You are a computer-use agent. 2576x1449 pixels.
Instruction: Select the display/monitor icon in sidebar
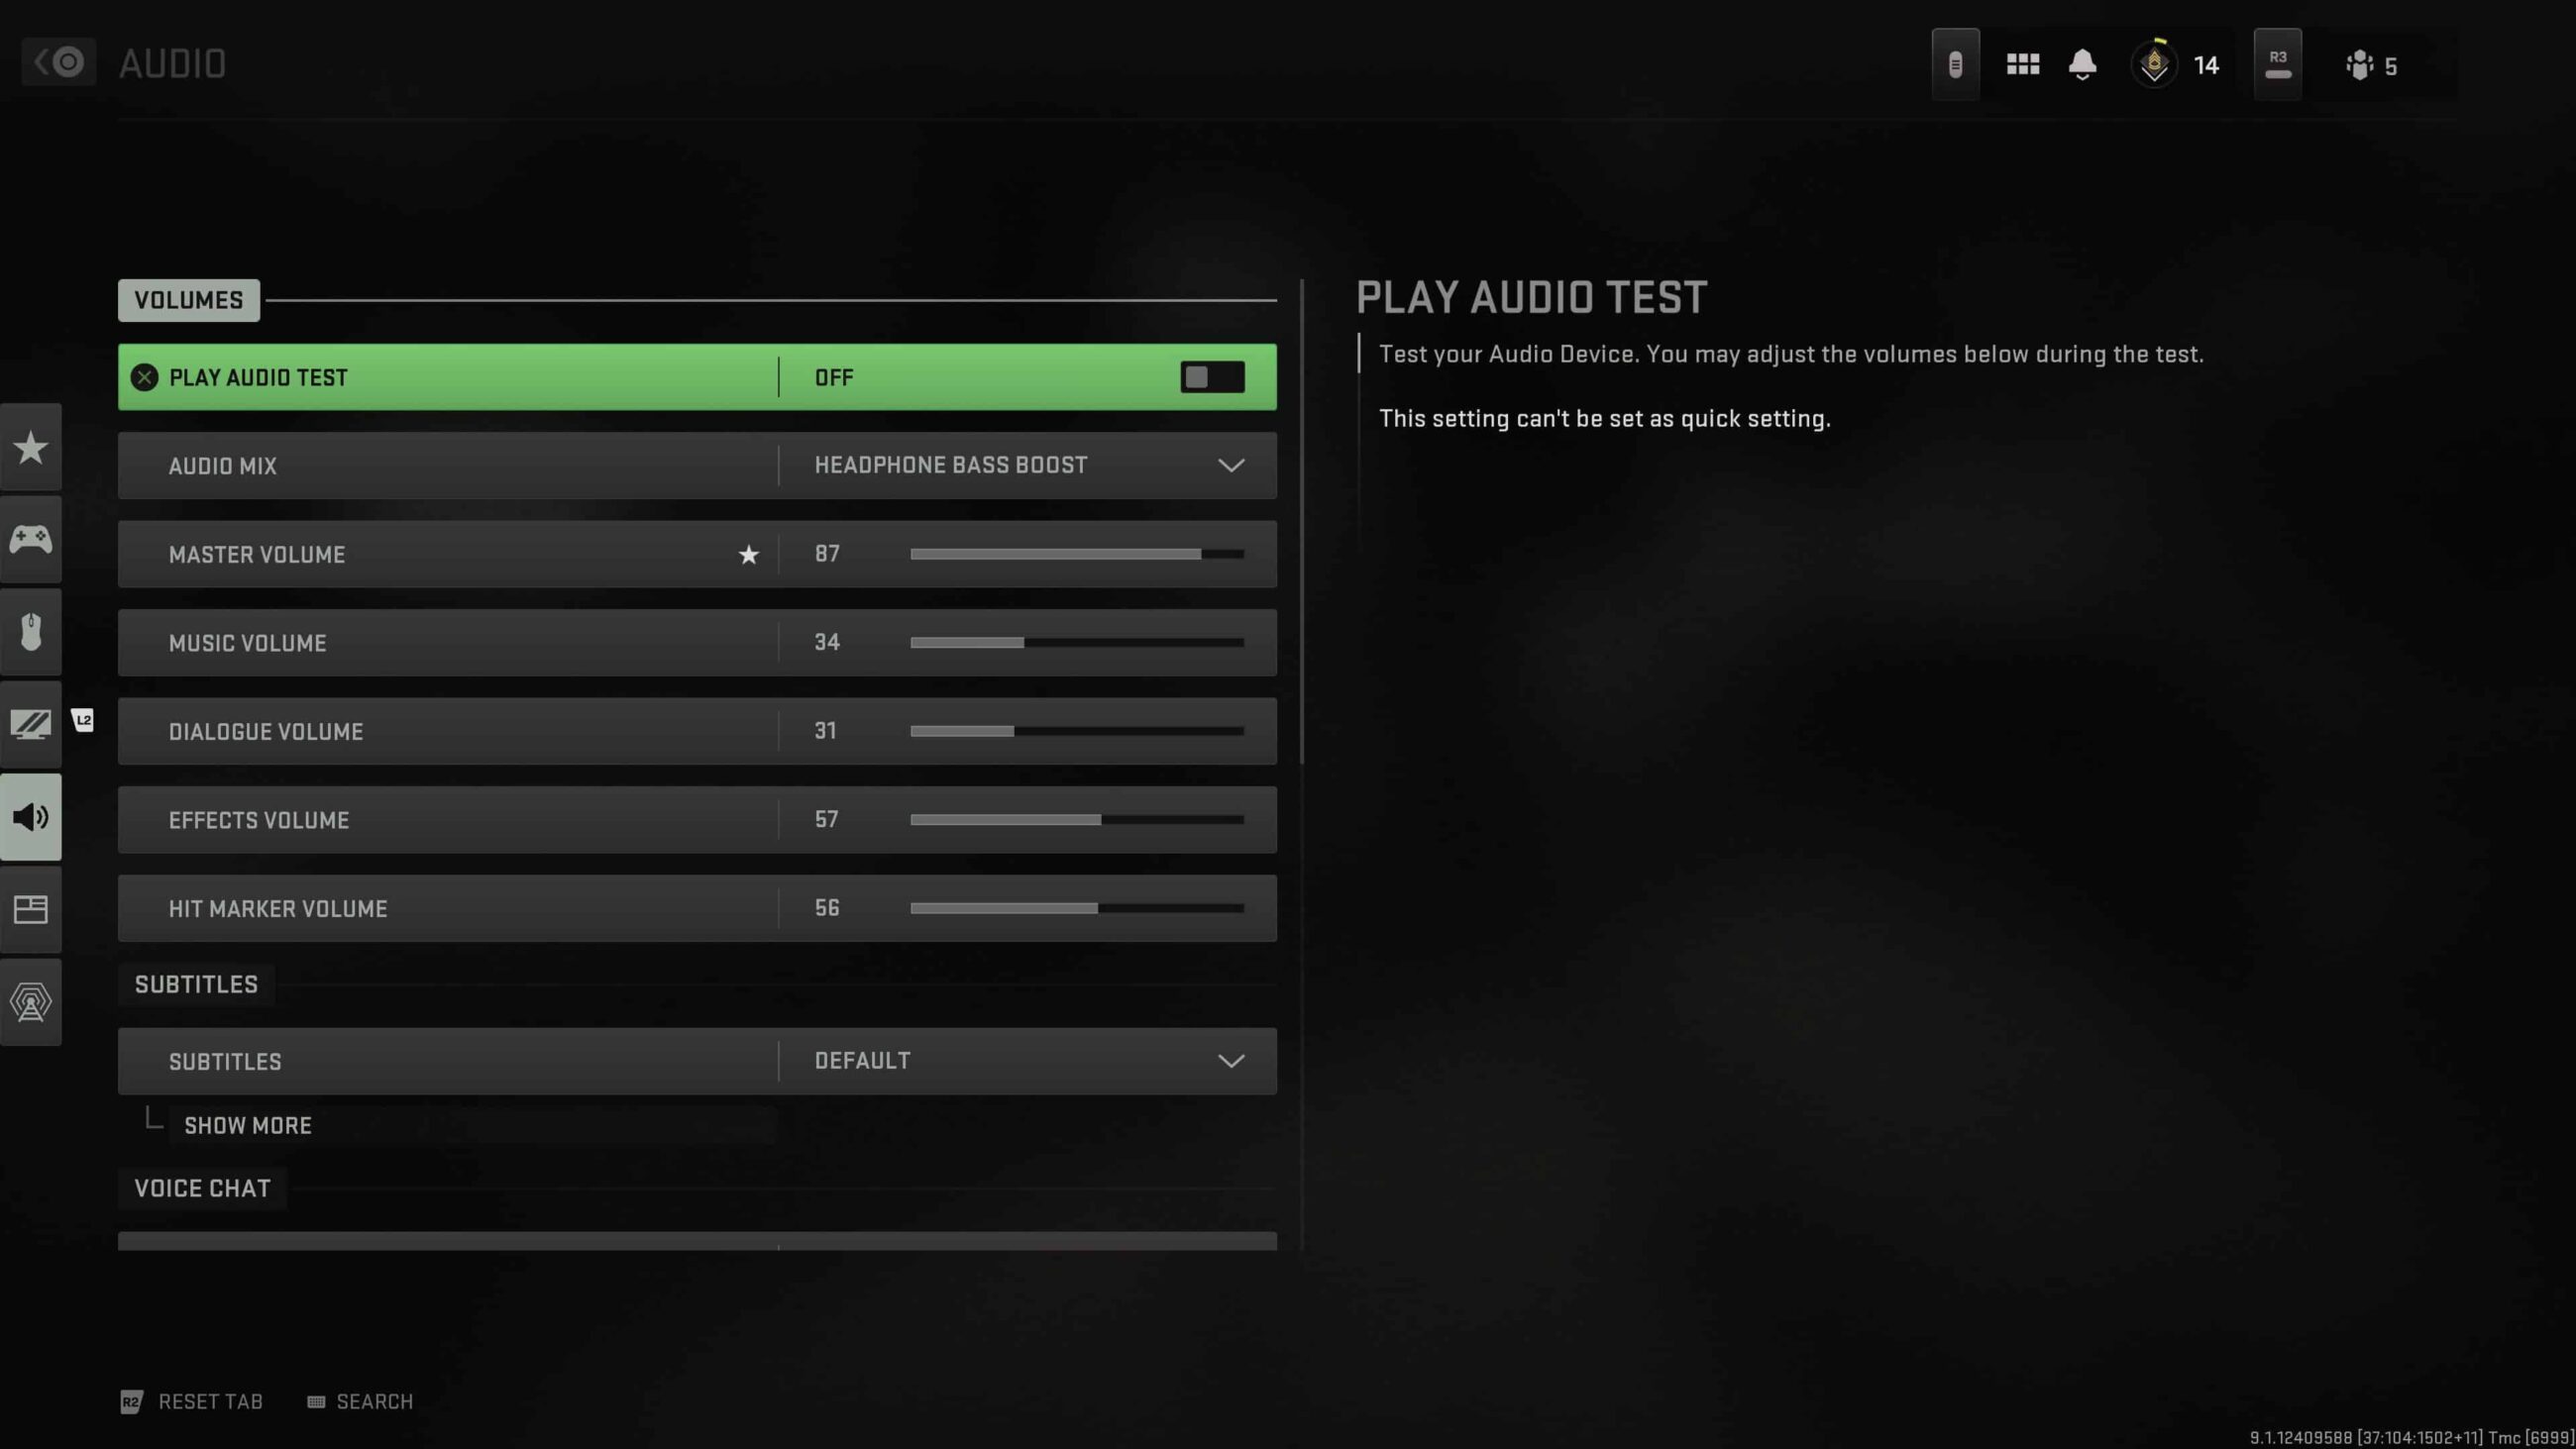click(30, 724)
